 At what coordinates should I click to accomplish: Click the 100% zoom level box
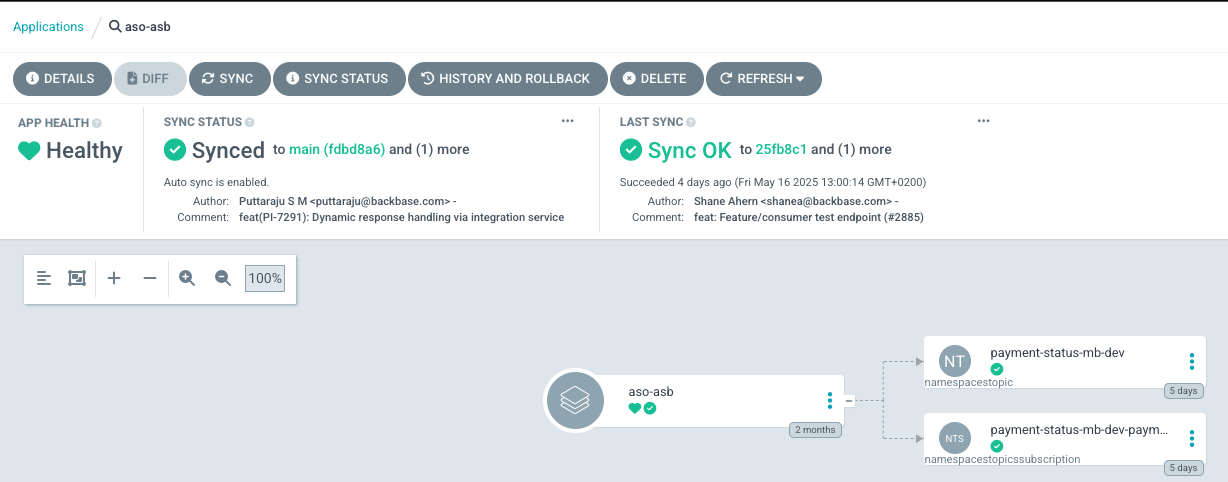265,278
